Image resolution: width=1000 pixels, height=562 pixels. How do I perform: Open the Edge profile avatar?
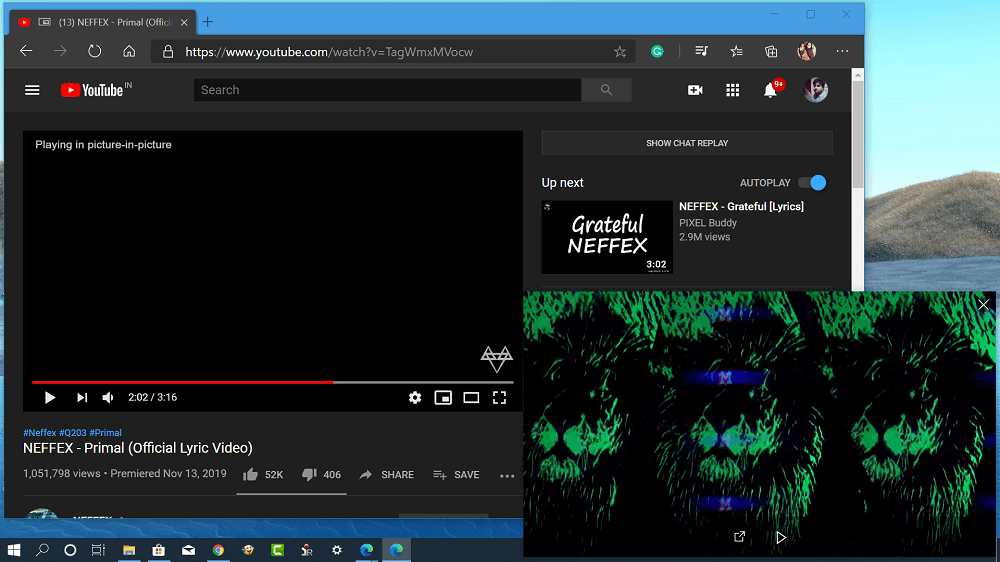pyautogui.click(x=807, y=51)
